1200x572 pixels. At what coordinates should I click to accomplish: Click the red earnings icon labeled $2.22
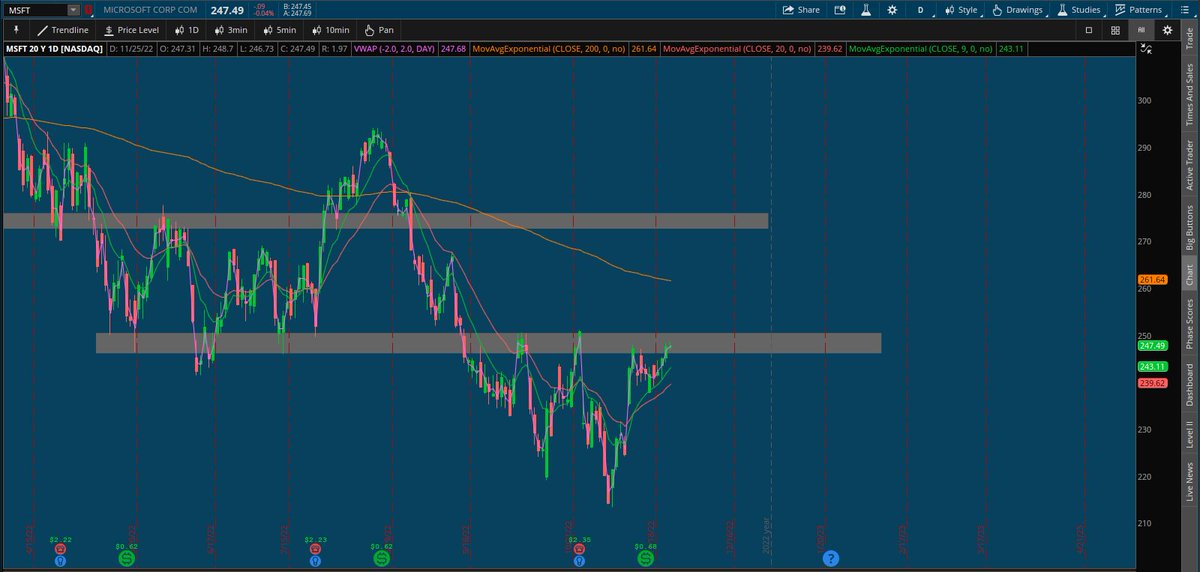(x=62, y=549)
